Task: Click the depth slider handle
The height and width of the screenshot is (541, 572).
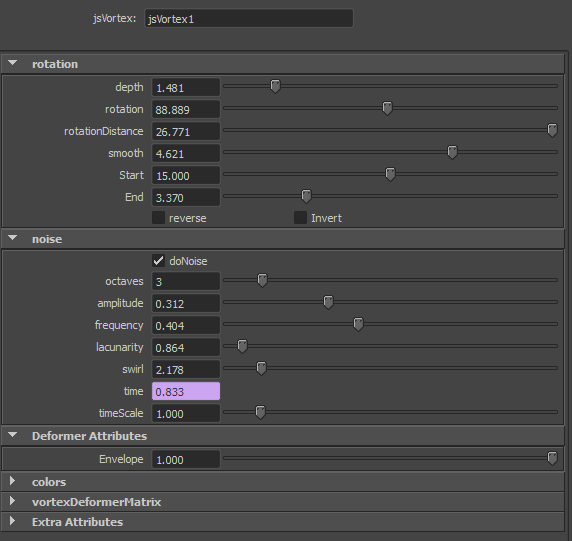Action: pos(275,86)
